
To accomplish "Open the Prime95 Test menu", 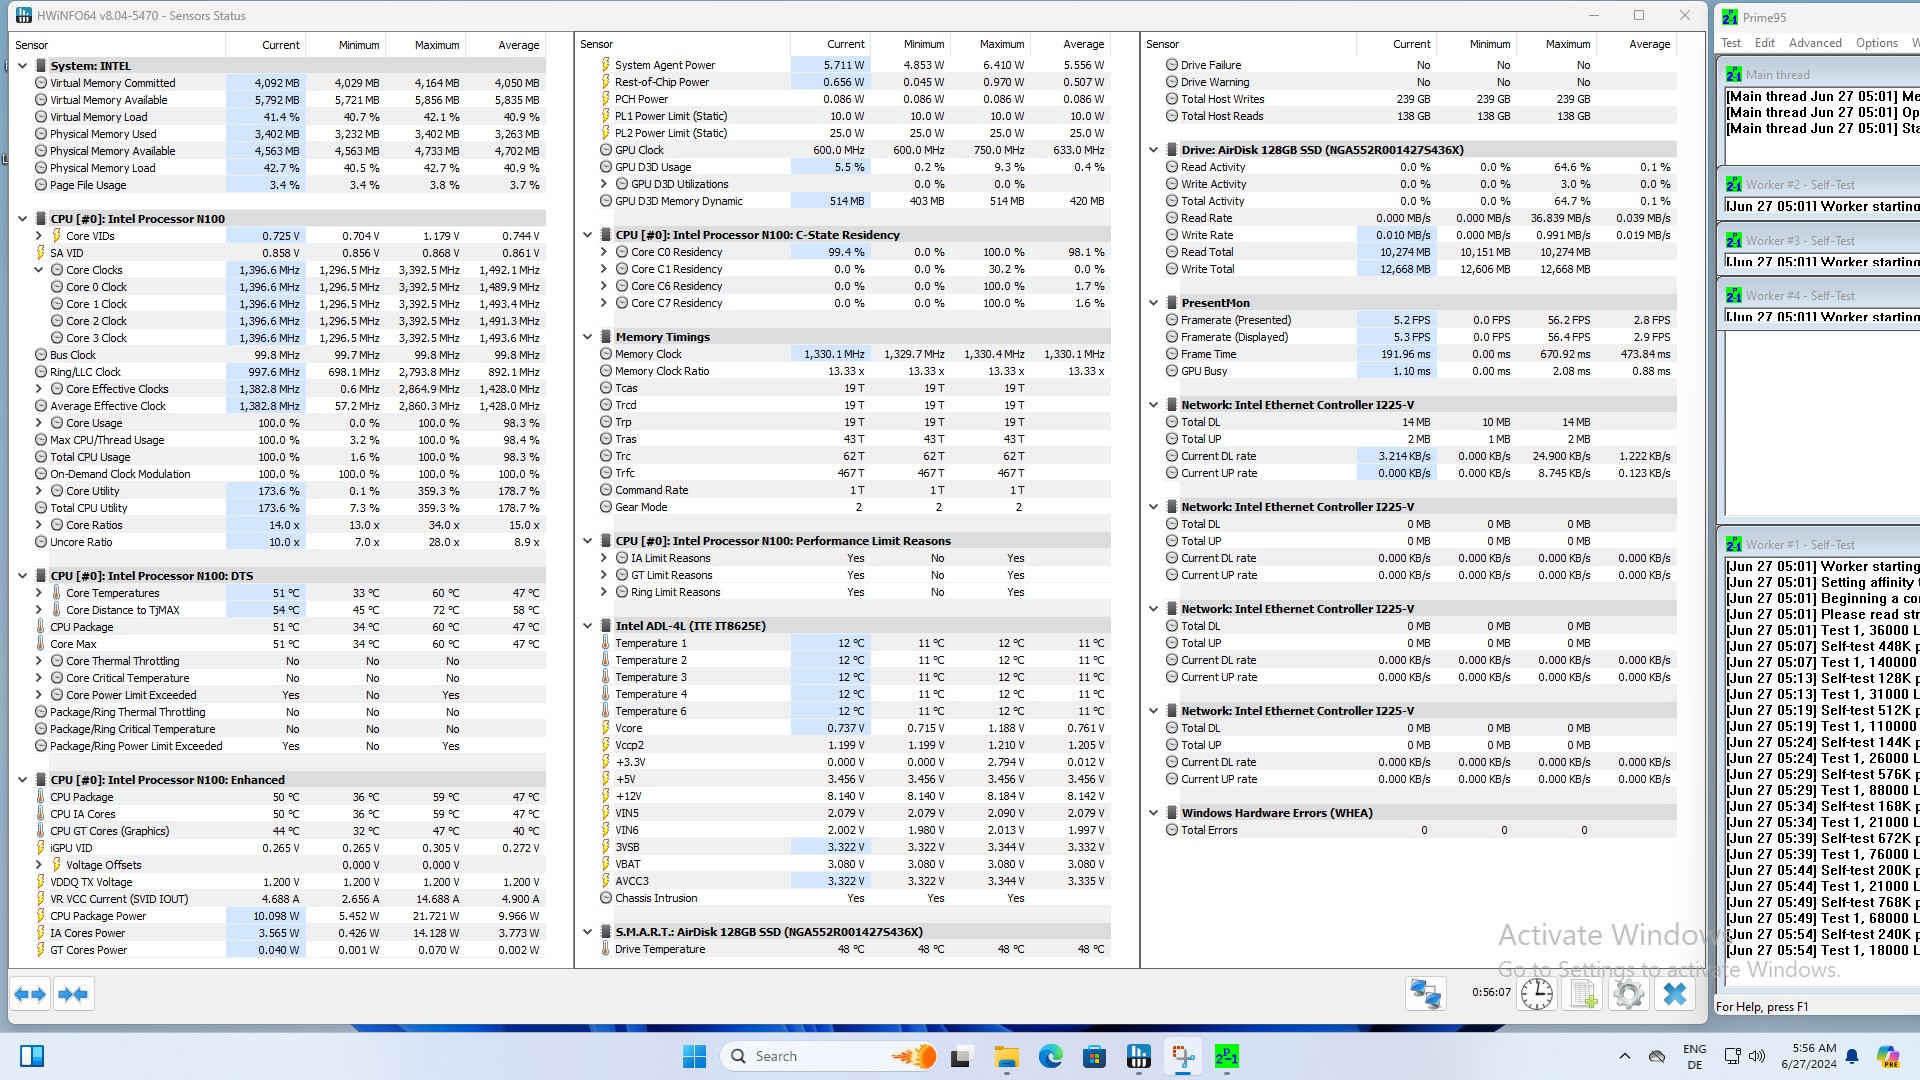I will pos(1731,43).
